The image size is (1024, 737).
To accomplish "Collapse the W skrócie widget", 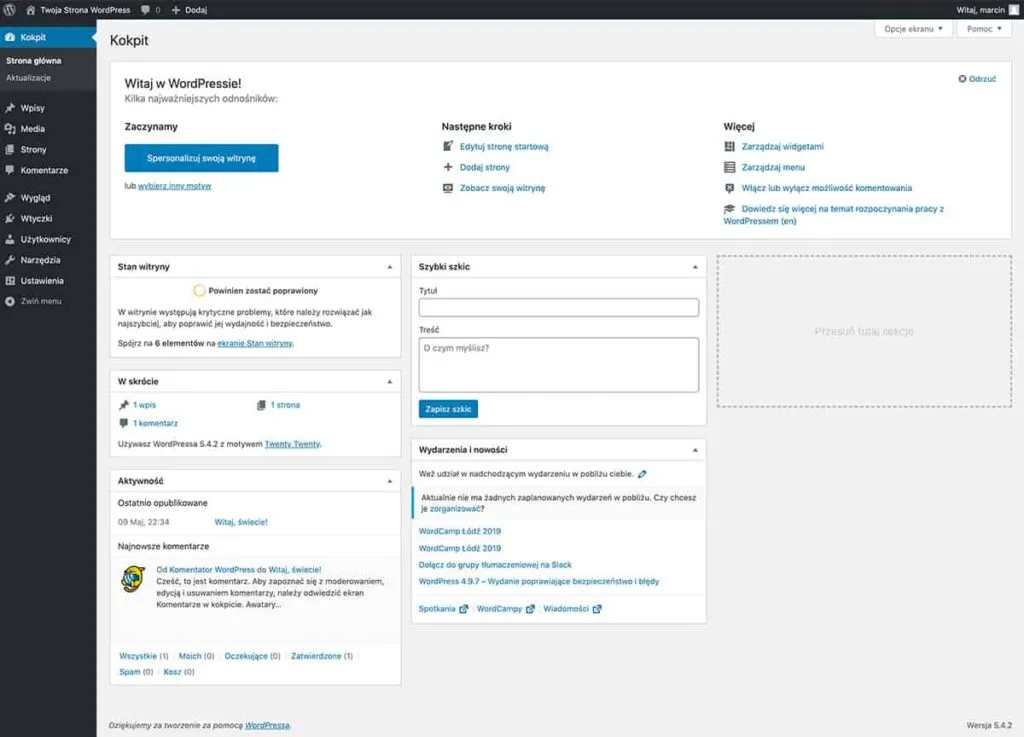I will coord(391,381).
